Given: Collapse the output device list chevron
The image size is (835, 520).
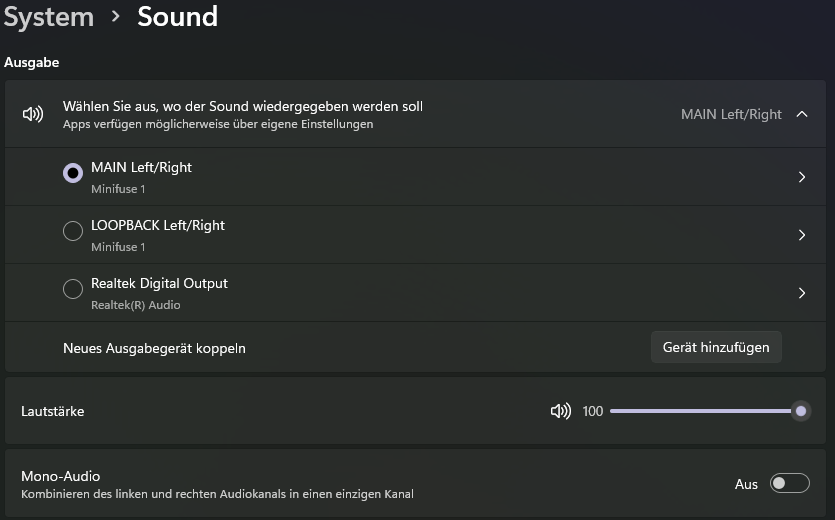Looking at the screenshot, I should (802, 114).
